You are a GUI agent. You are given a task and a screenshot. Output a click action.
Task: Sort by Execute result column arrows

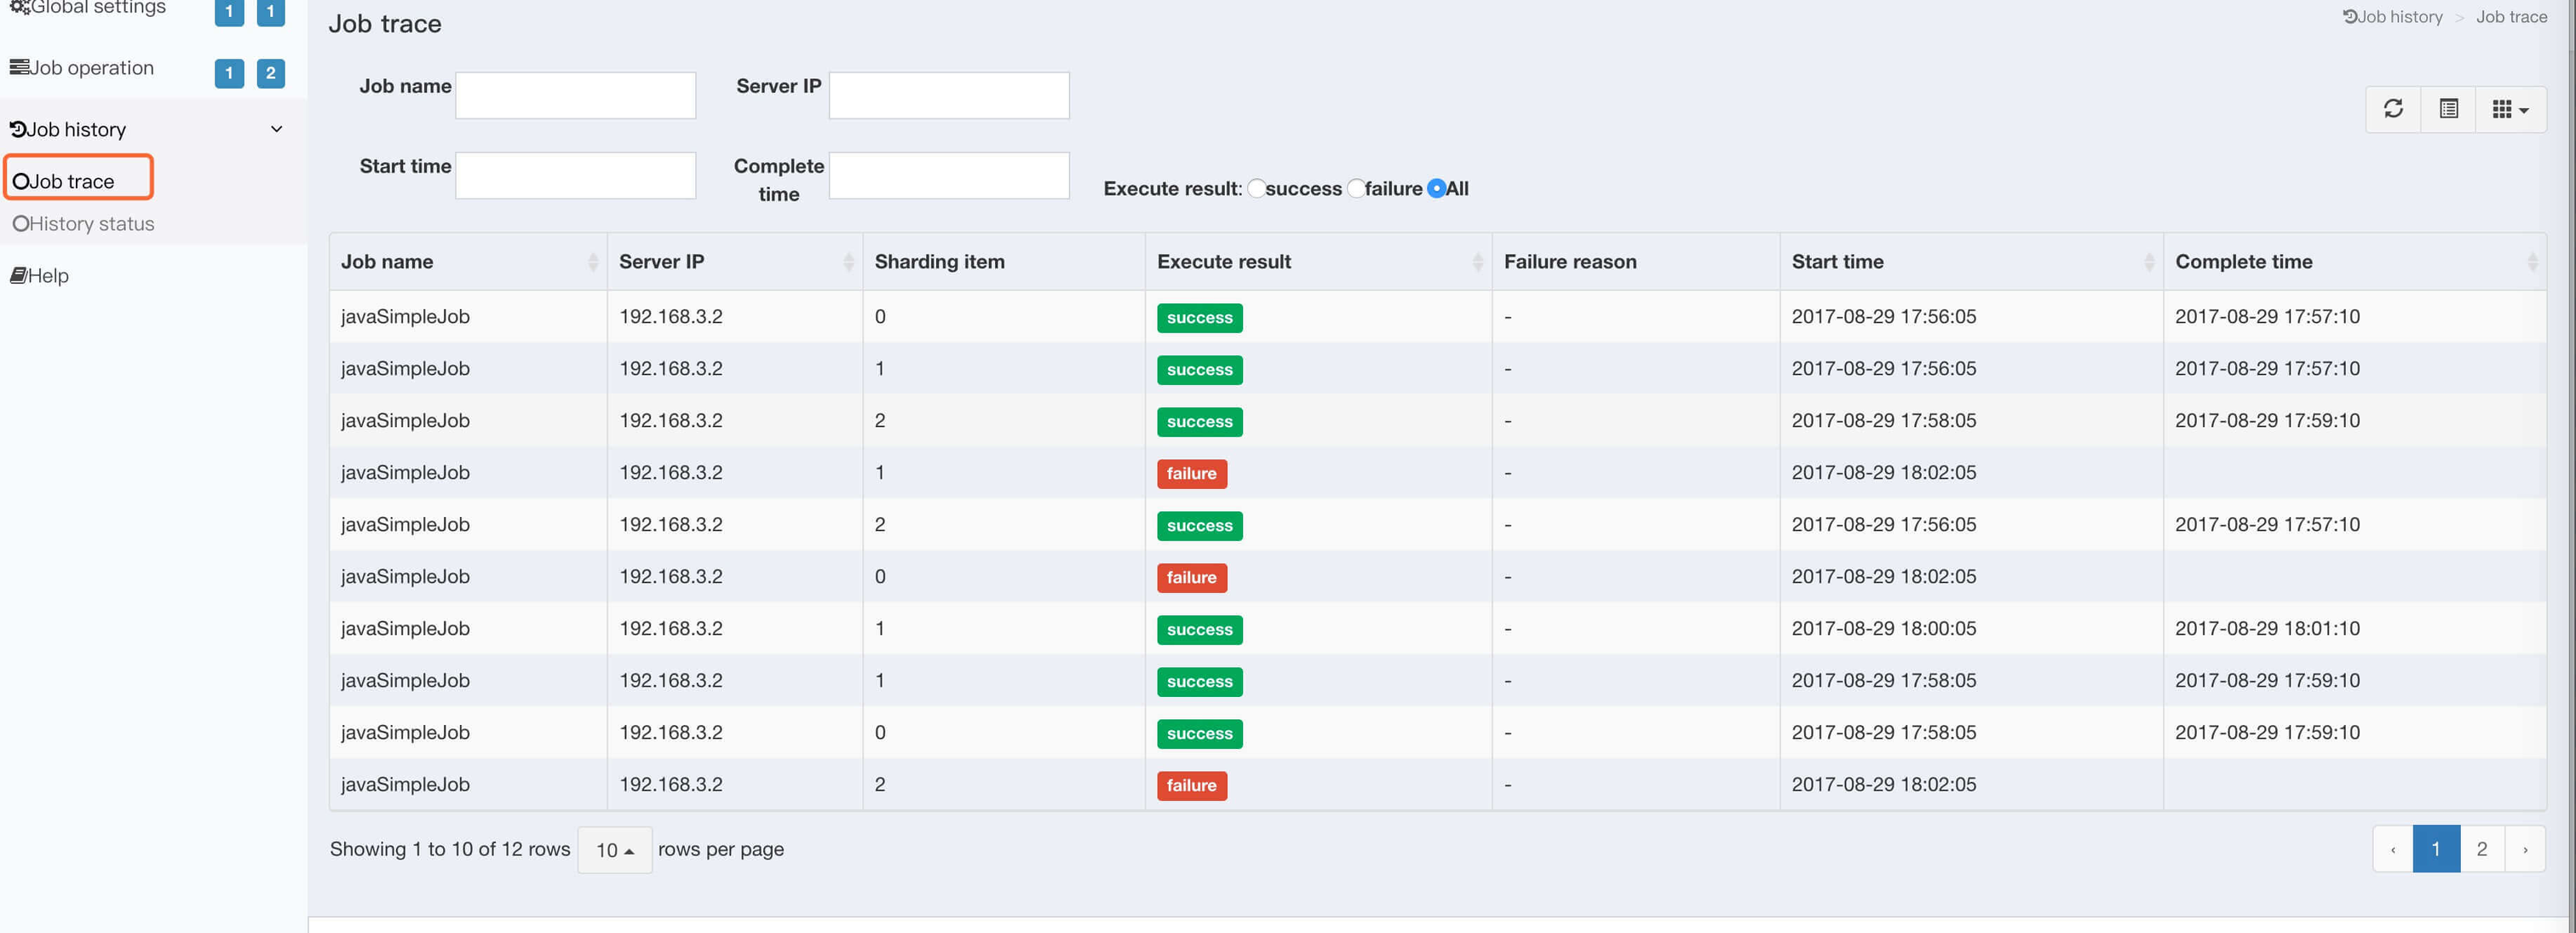[1477, 262]
